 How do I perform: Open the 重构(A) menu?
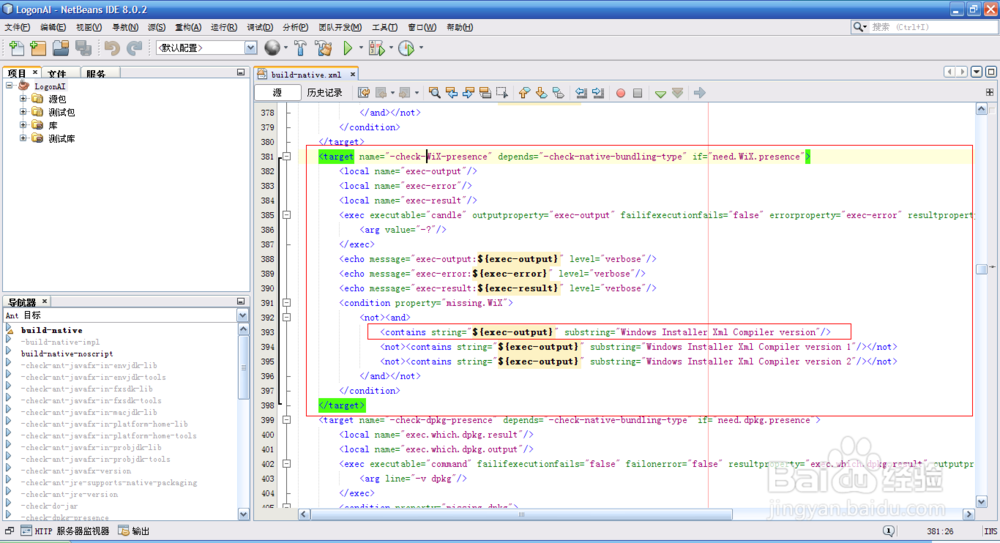tap(188, 27)
